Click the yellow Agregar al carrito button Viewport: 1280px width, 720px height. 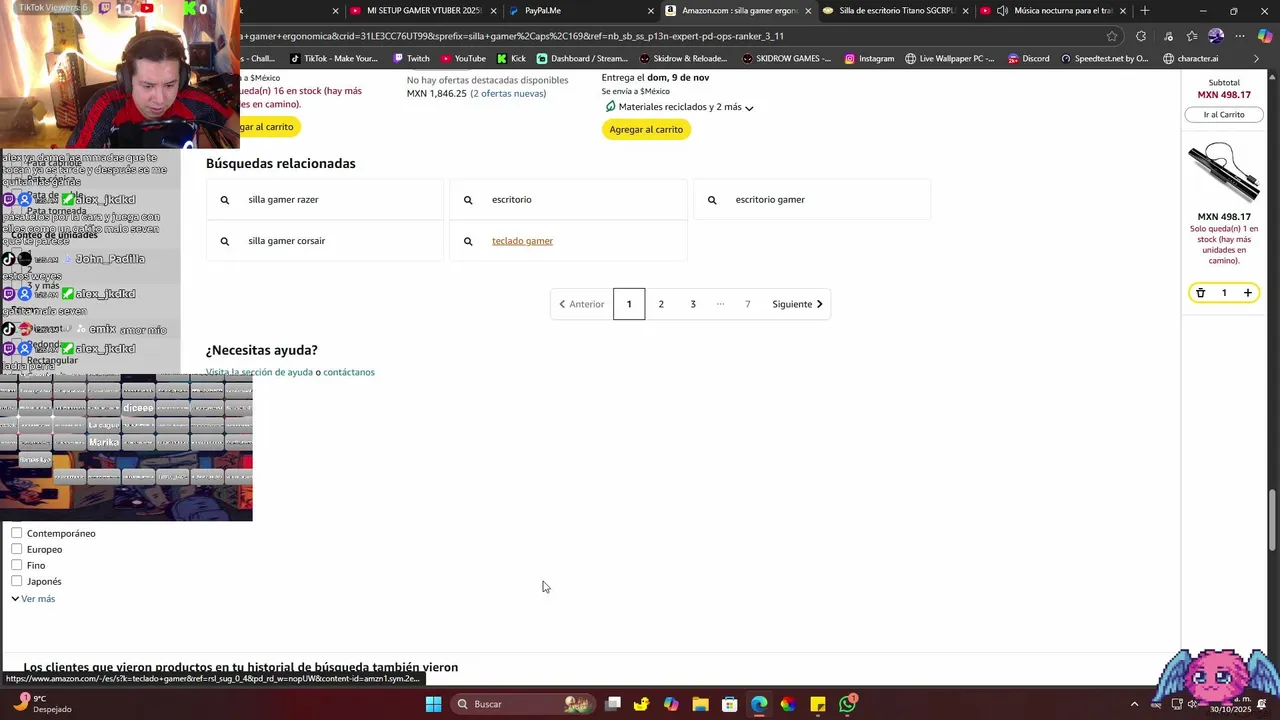tap(646, 129)
